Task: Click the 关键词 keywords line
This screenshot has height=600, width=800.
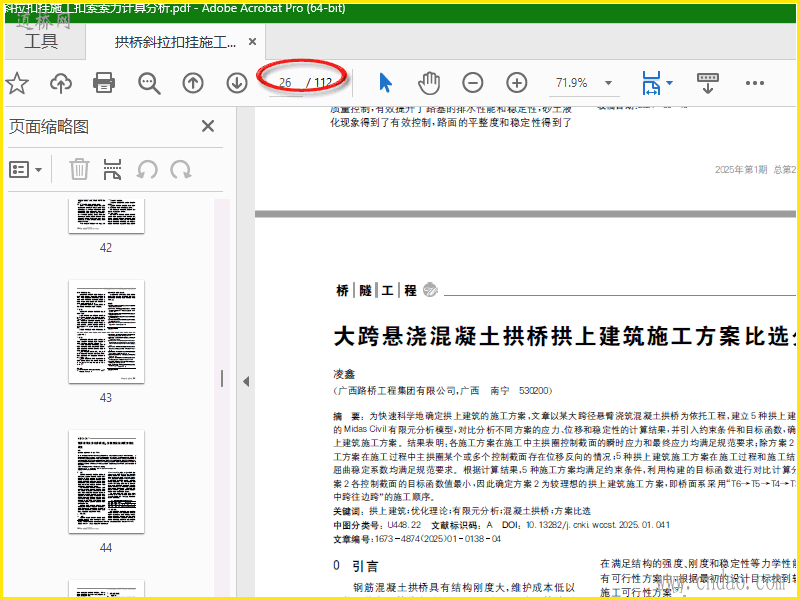Action: click(x=462, y=511)
